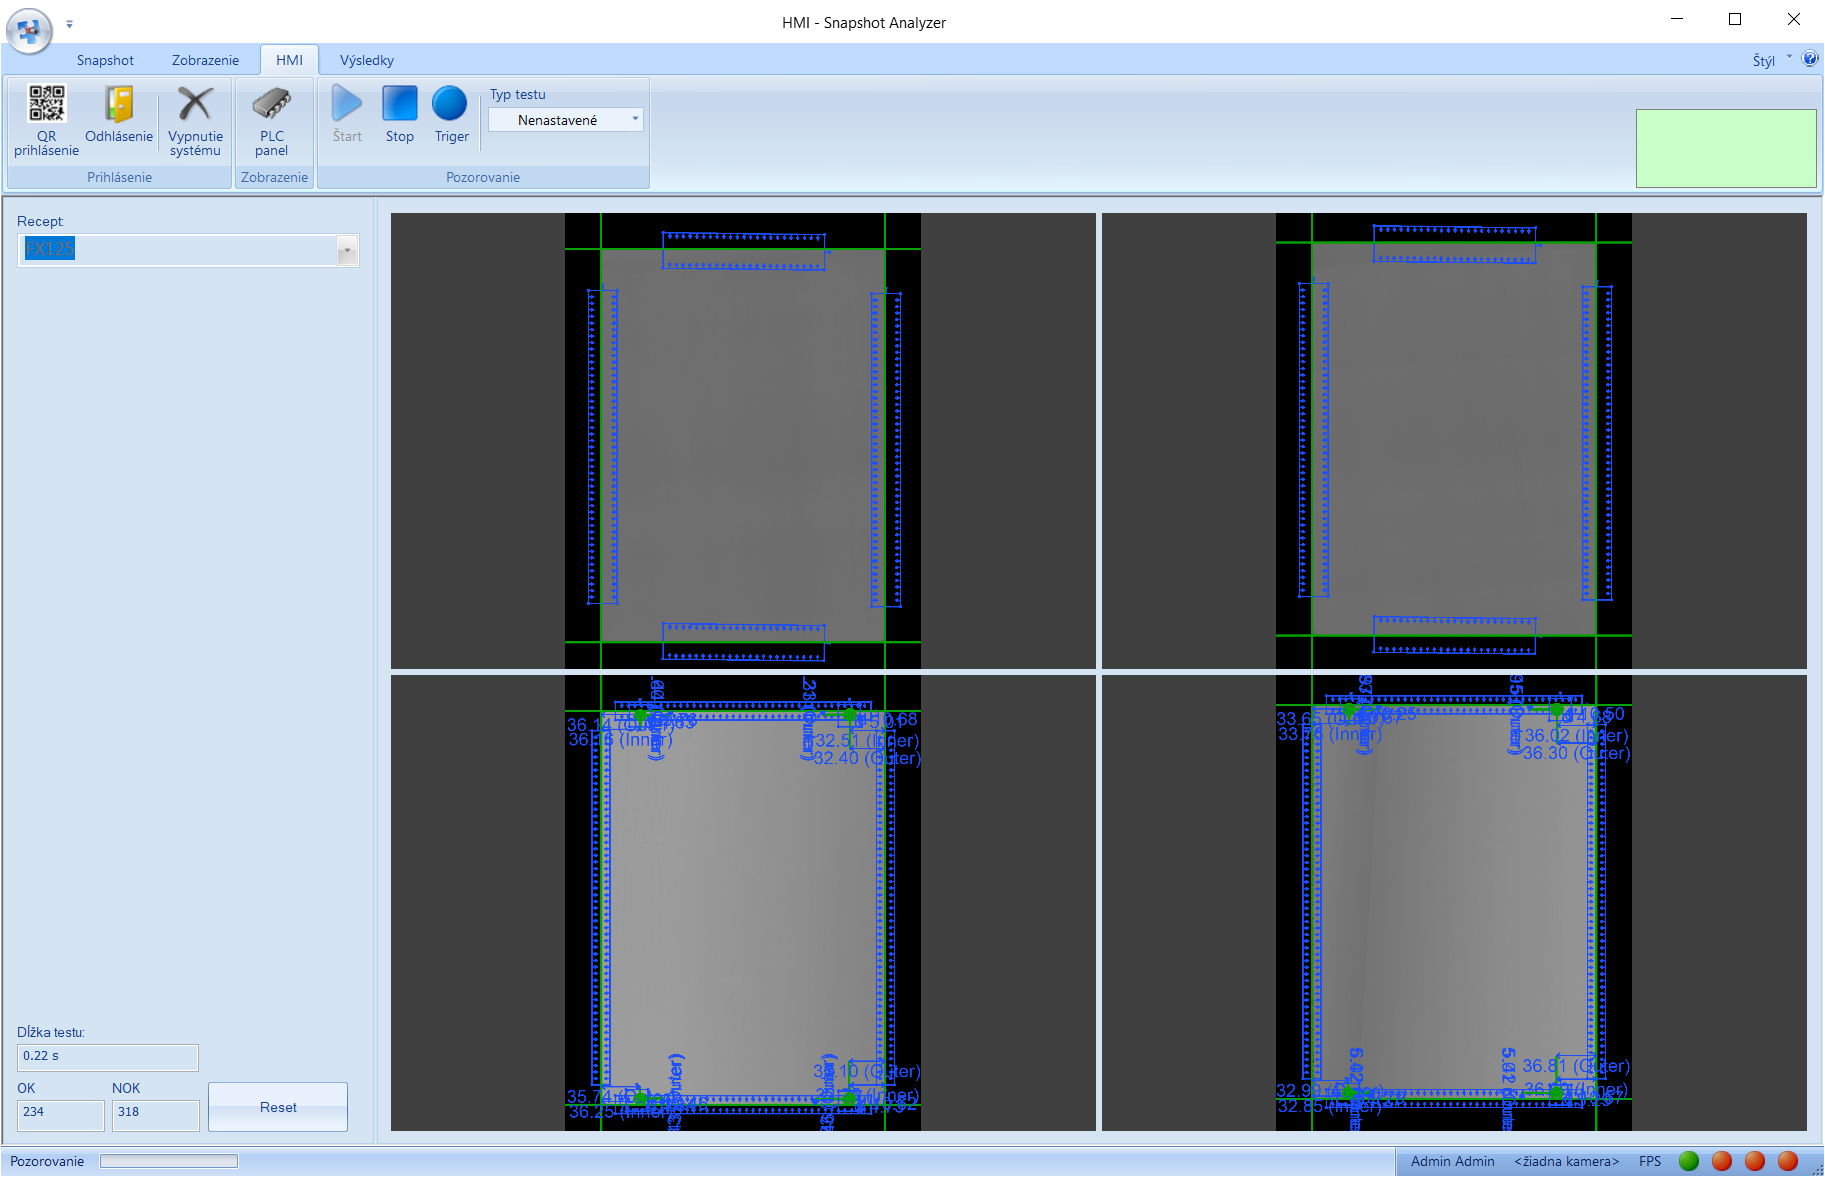Open the Zobrazenie ribbon tab
This screenshot has height=1177, width=1825.
point(205,60)
